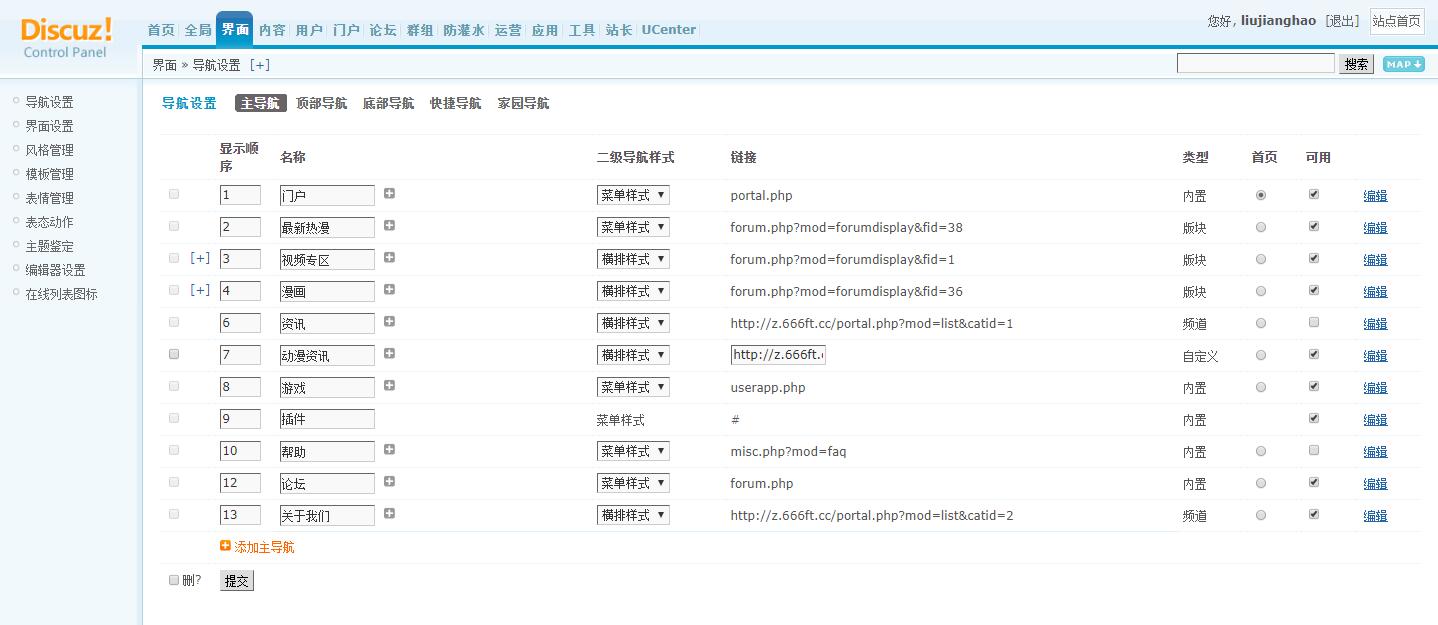
Task: Click the plus icon beside 门户 name field
Action: point(388,194)
